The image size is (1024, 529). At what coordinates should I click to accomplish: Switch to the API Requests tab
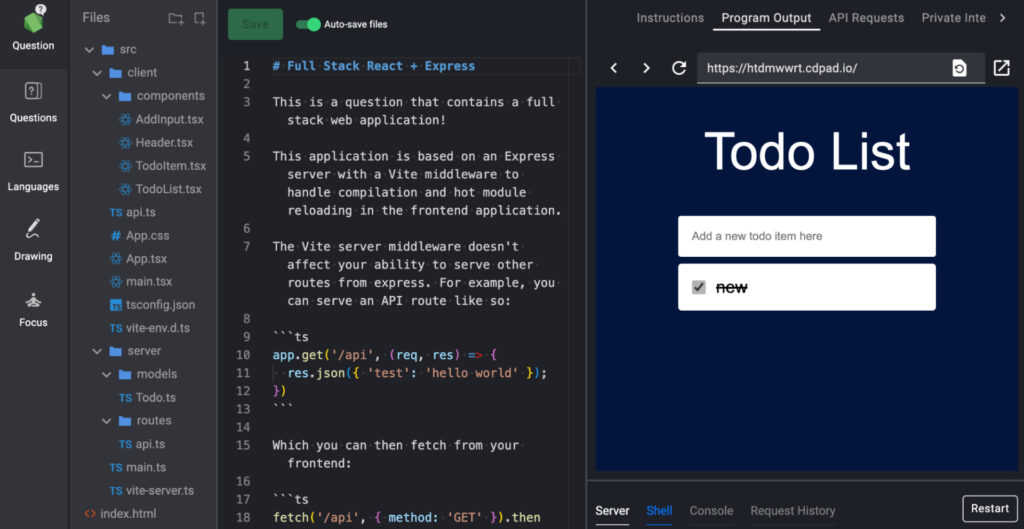866,18
